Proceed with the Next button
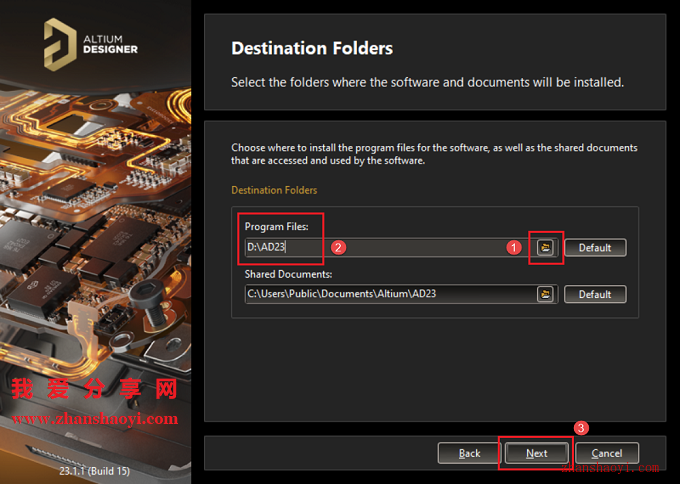 pos(536,453)
